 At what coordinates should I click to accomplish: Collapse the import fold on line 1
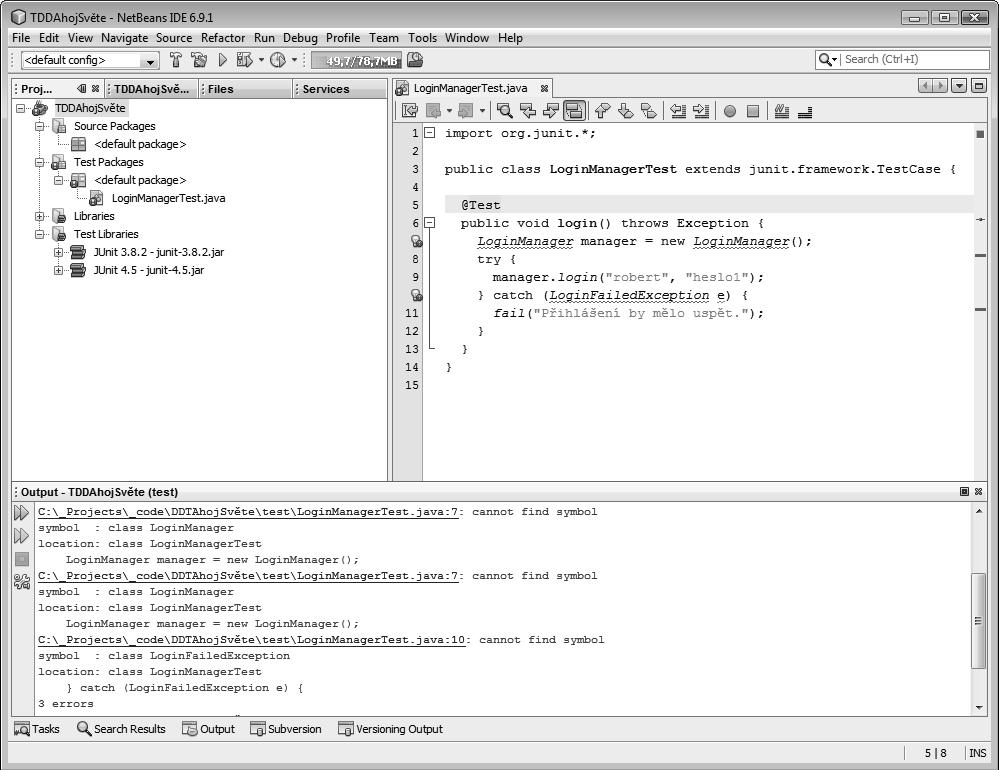(x=430, y=133)
